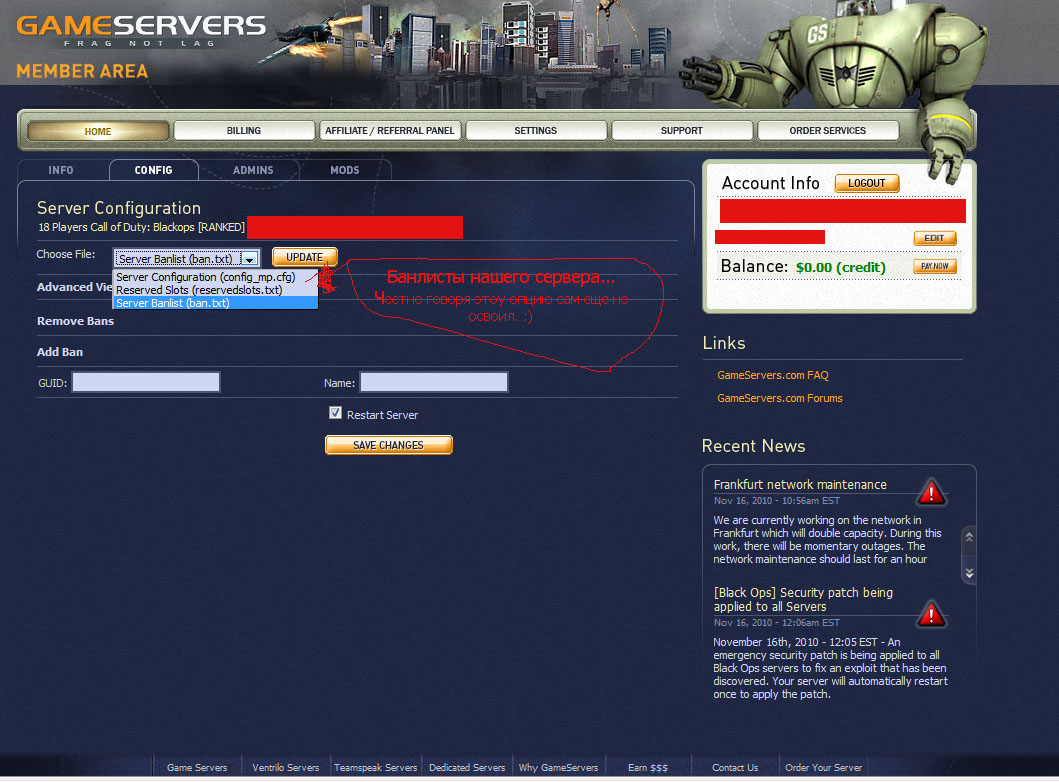
Task: Click the UPDATE button
Action: click(x=305, y=257)
